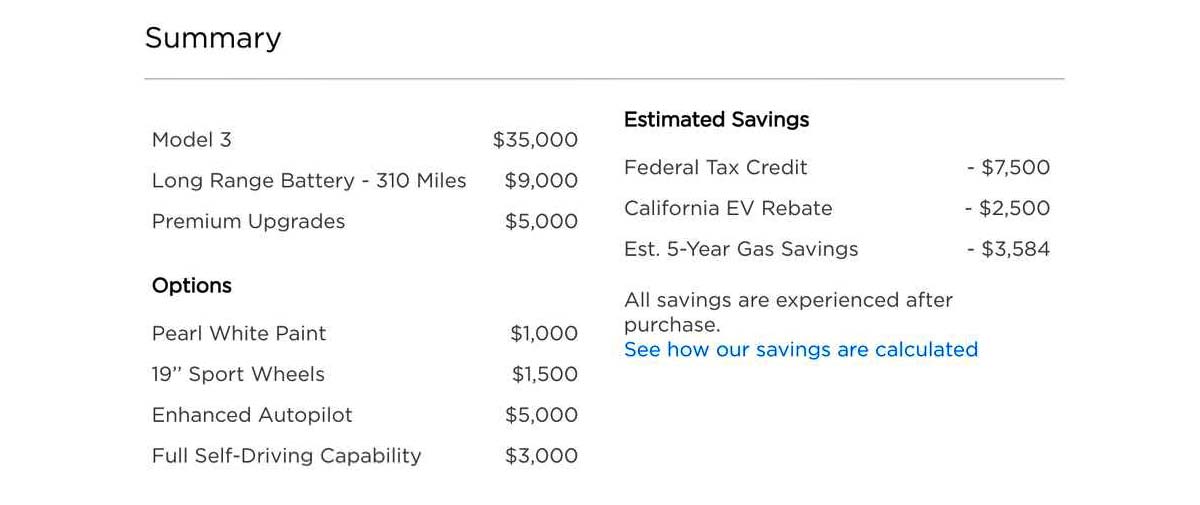Viewport: 1200px width, 505px height.
Task: Click the $35,000 Model 3 price
Action: pos(535,140)
